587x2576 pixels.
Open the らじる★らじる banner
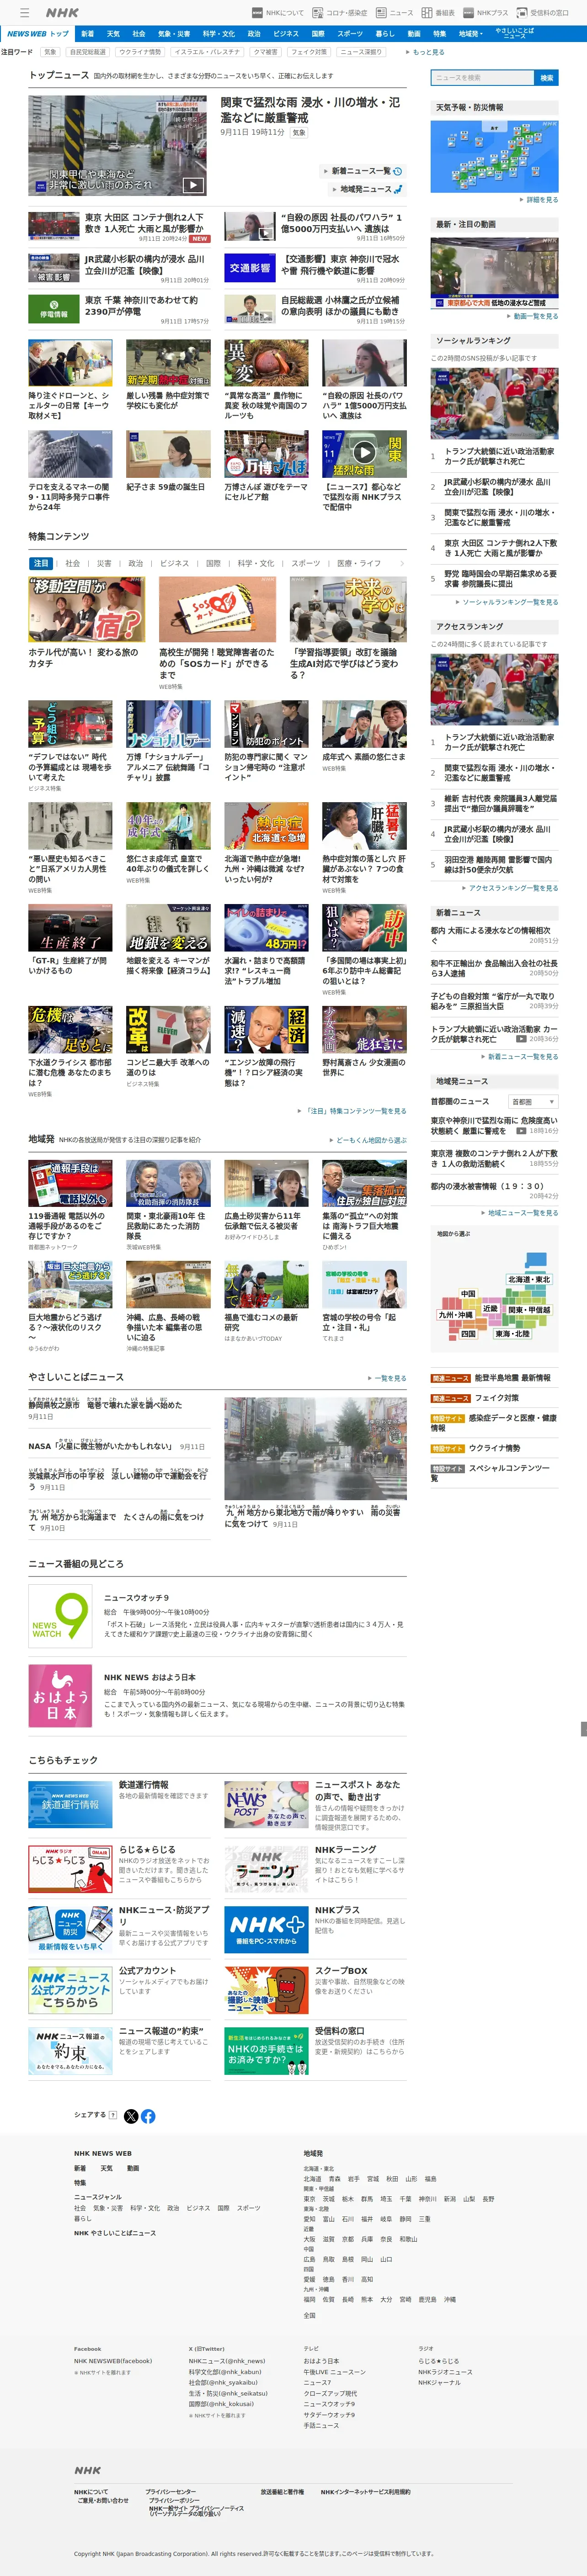[70, 1868]
